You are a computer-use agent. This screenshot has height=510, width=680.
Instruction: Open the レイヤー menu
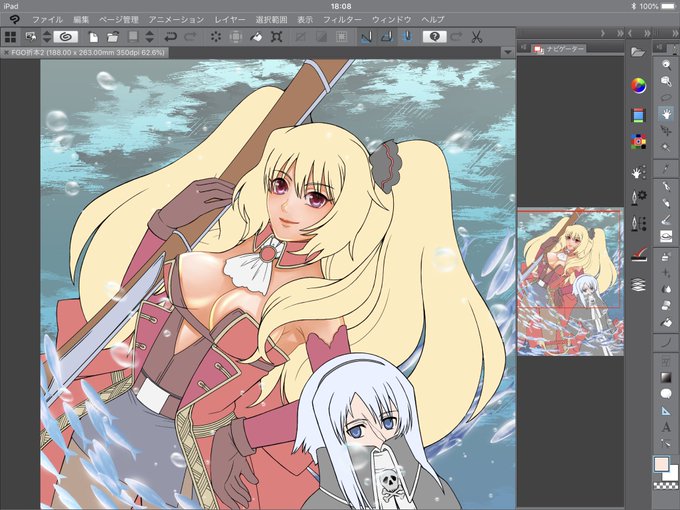(x=230, y=20)
